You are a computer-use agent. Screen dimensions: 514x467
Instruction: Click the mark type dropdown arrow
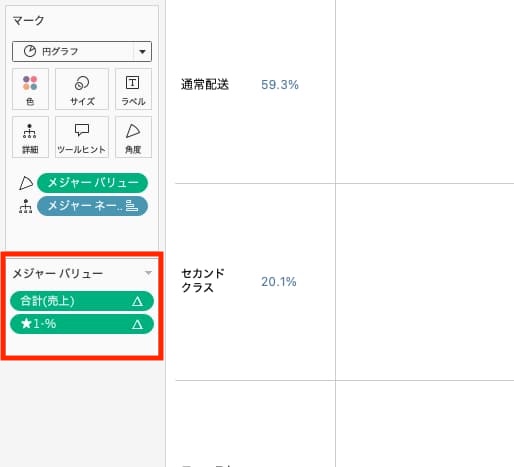(x=142, y=52)
